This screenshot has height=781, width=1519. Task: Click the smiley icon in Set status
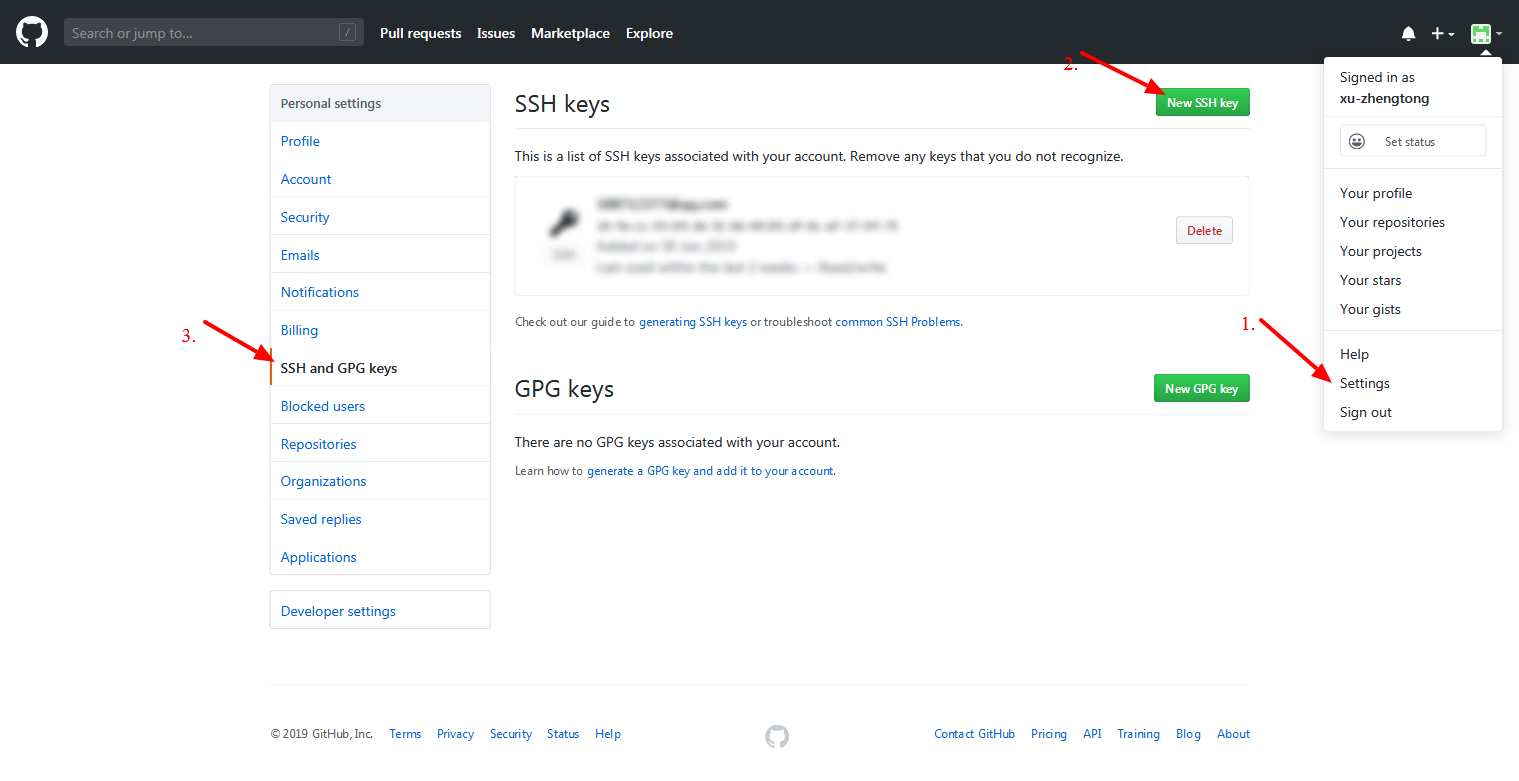point(1357,142)
